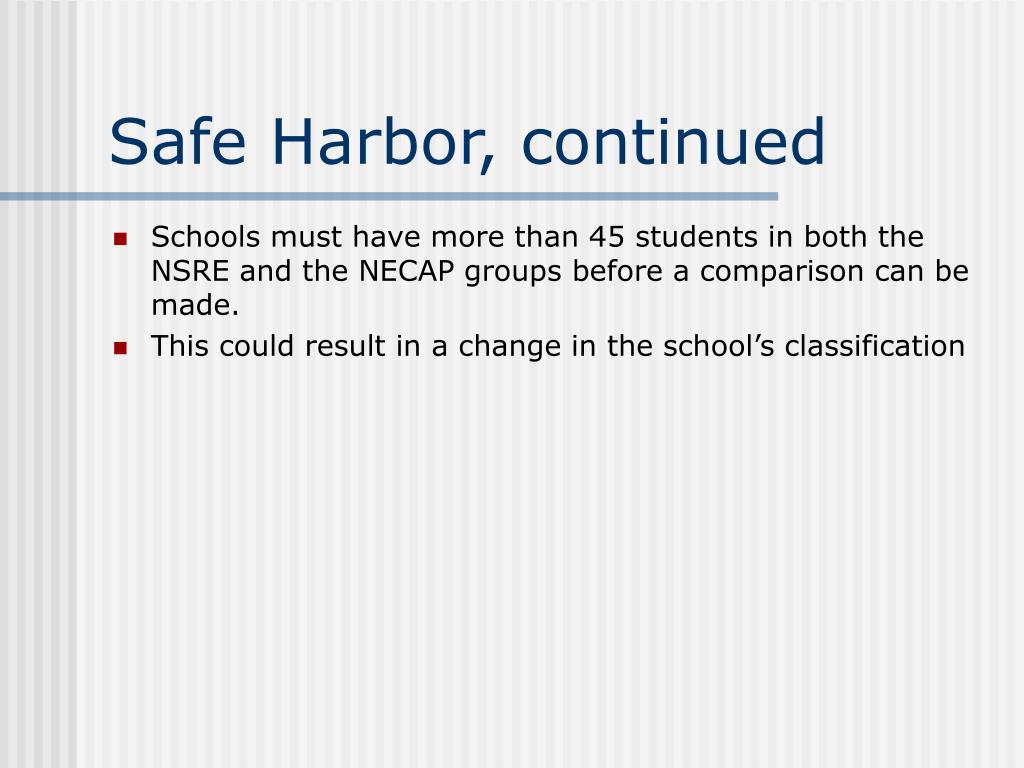Click the first red square bullet
Viewport: 1024px width, 768px height.
pos(120,238)
